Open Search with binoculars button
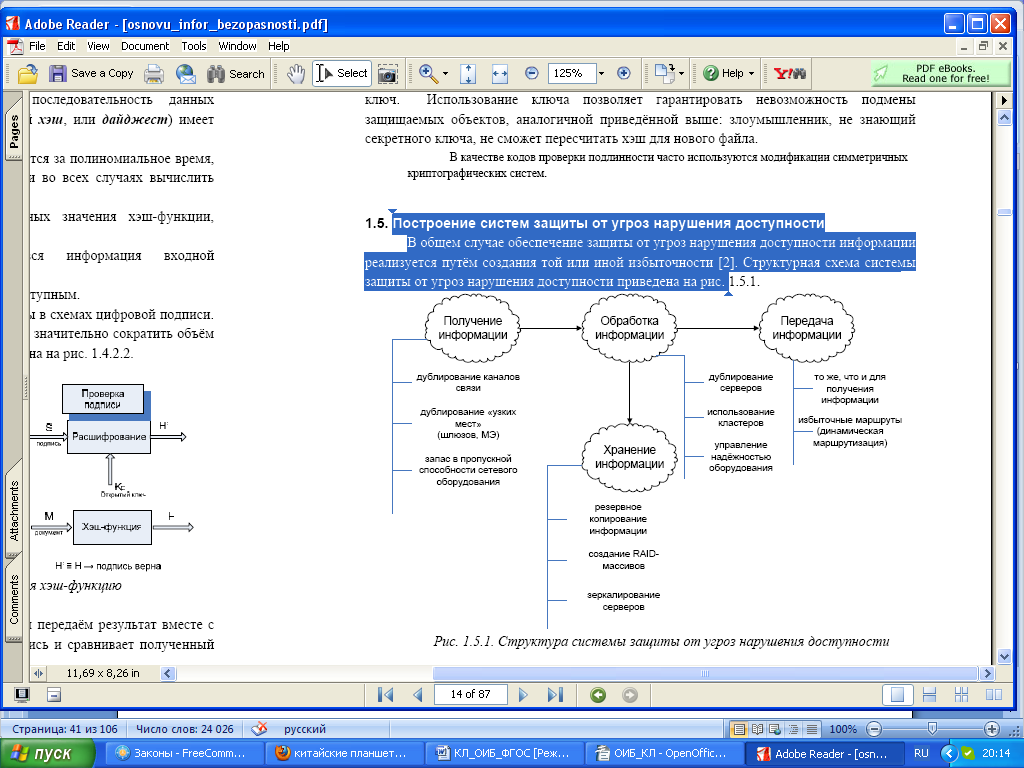Image resolution: width=1024 pixels, height=768 pixels. coord(235,74)
